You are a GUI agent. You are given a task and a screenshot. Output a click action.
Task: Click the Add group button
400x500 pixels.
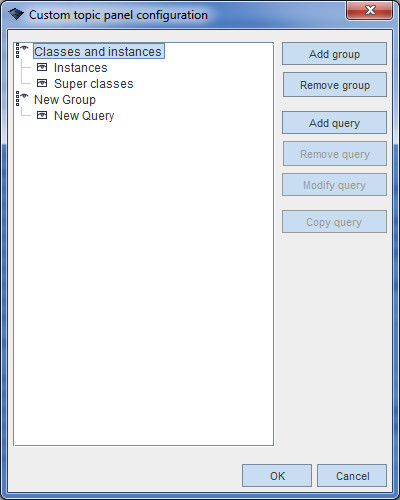click(x=334, y=54)
